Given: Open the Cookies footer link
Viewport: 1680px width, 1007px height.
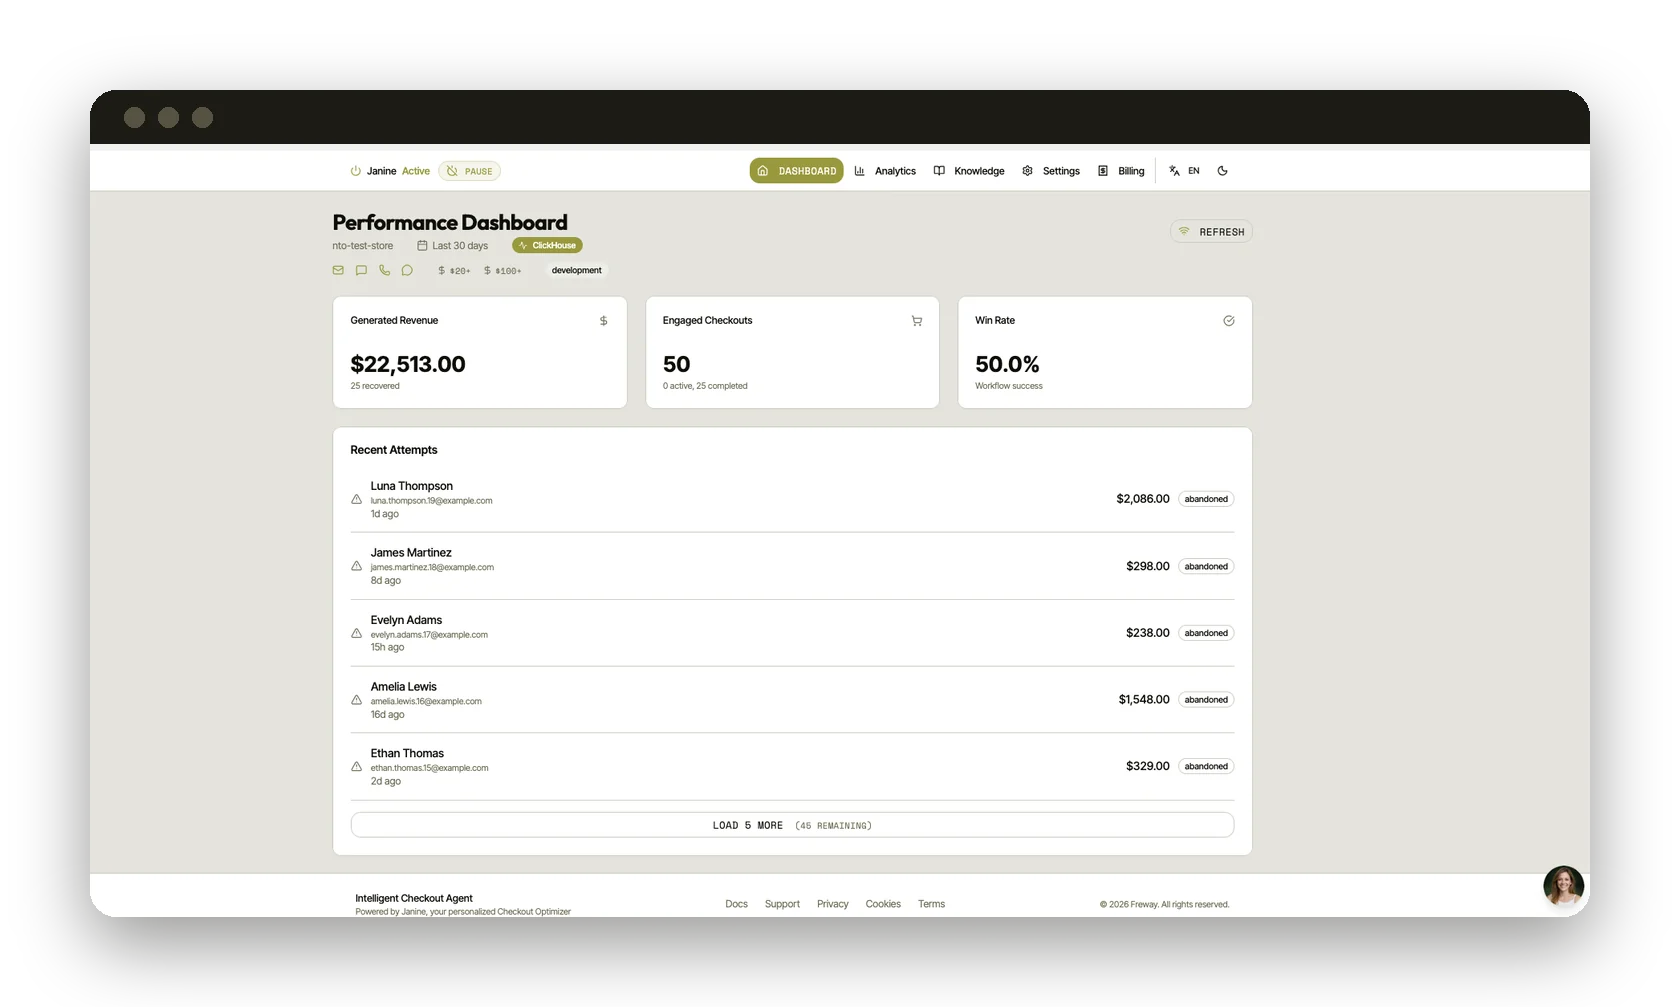Looking at the screenshot, I should point(883,904).
